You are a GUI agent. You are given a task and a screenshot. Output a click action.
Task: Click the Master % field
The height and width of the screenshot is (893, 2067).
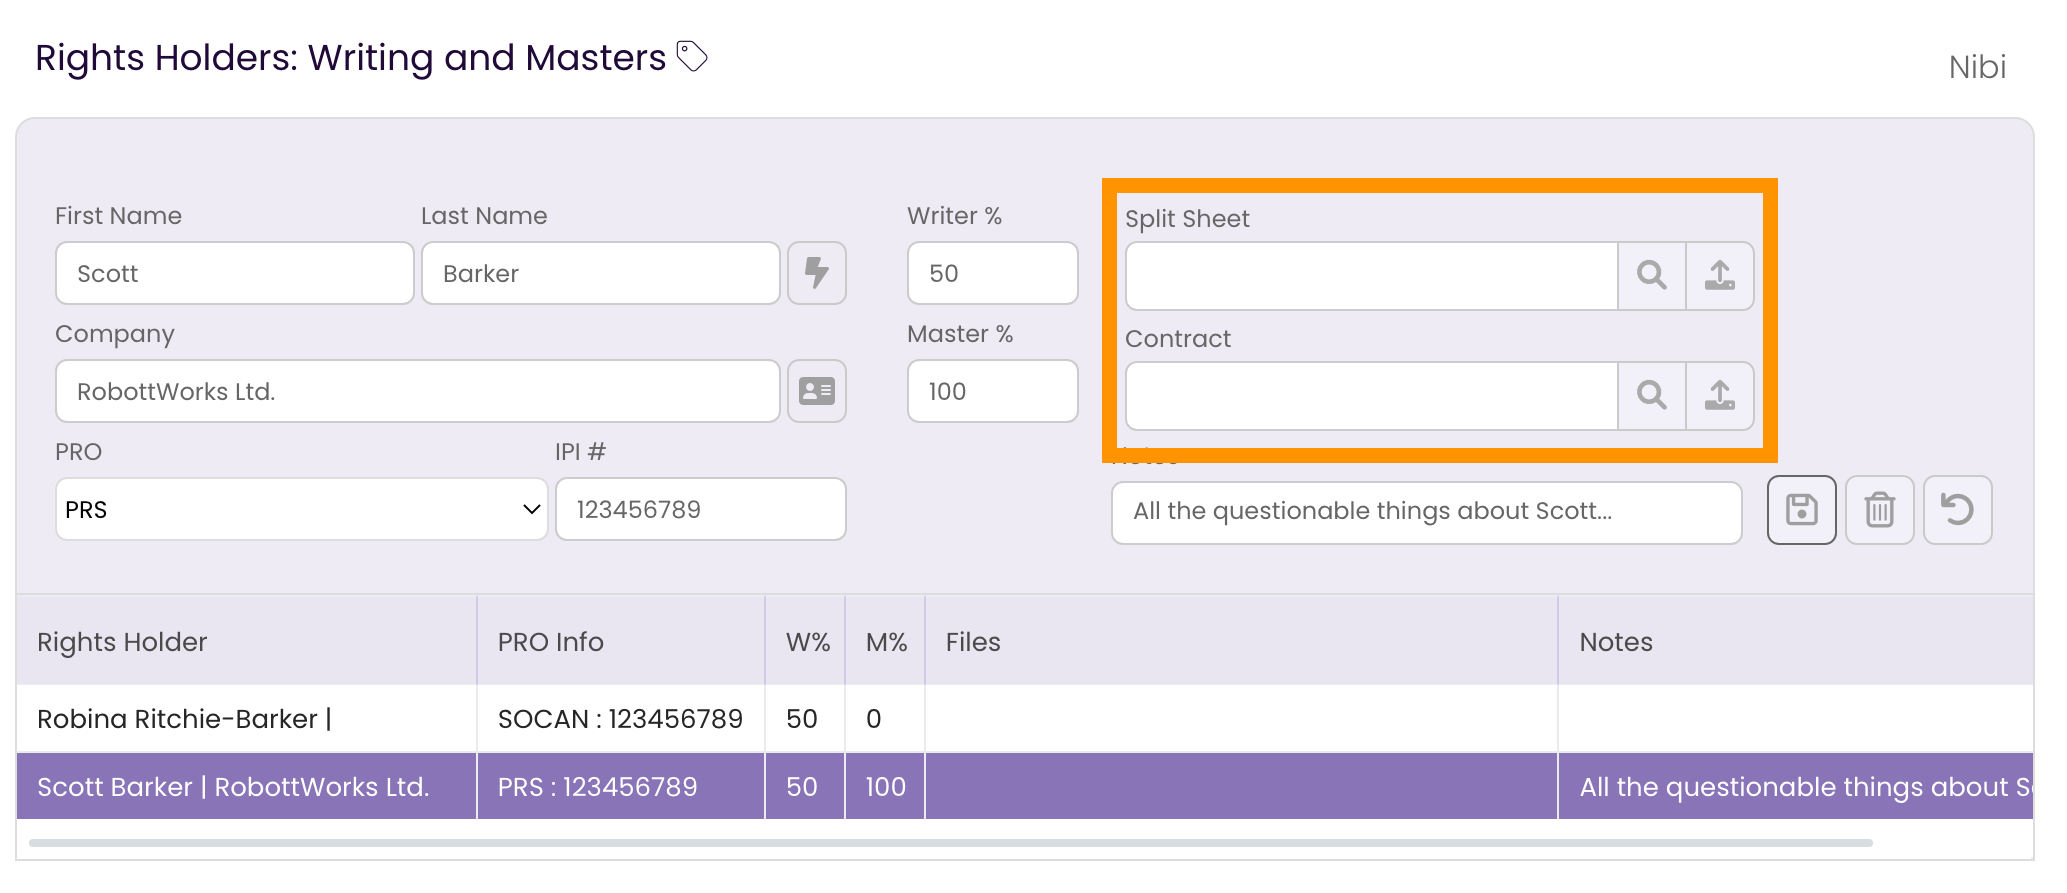click(993, 391)
